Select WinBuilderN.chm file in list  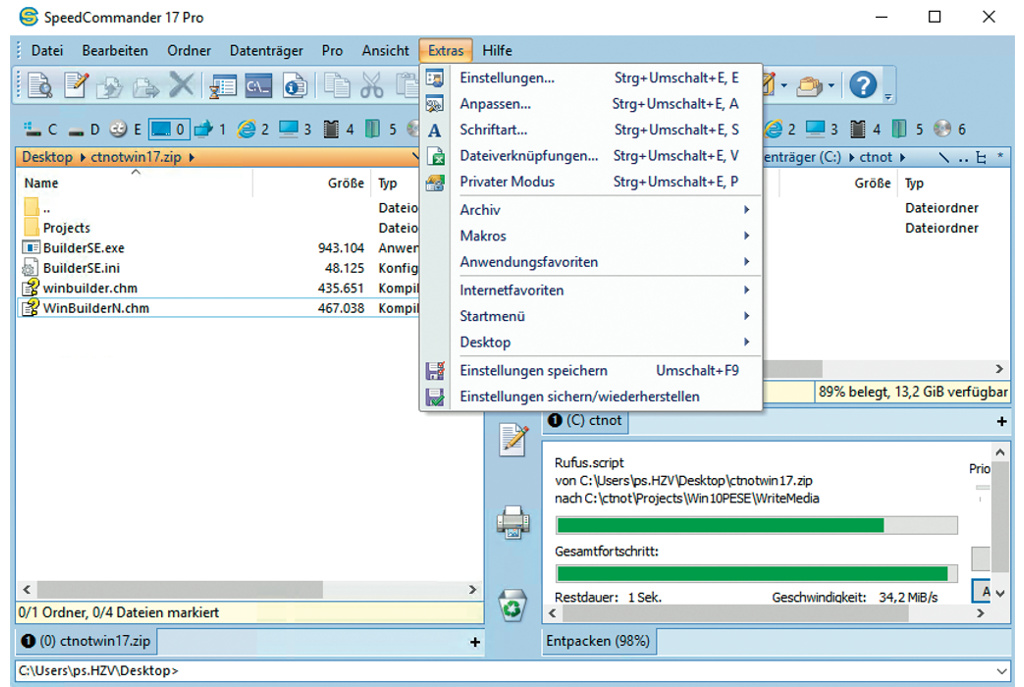[x=96, y=308]
